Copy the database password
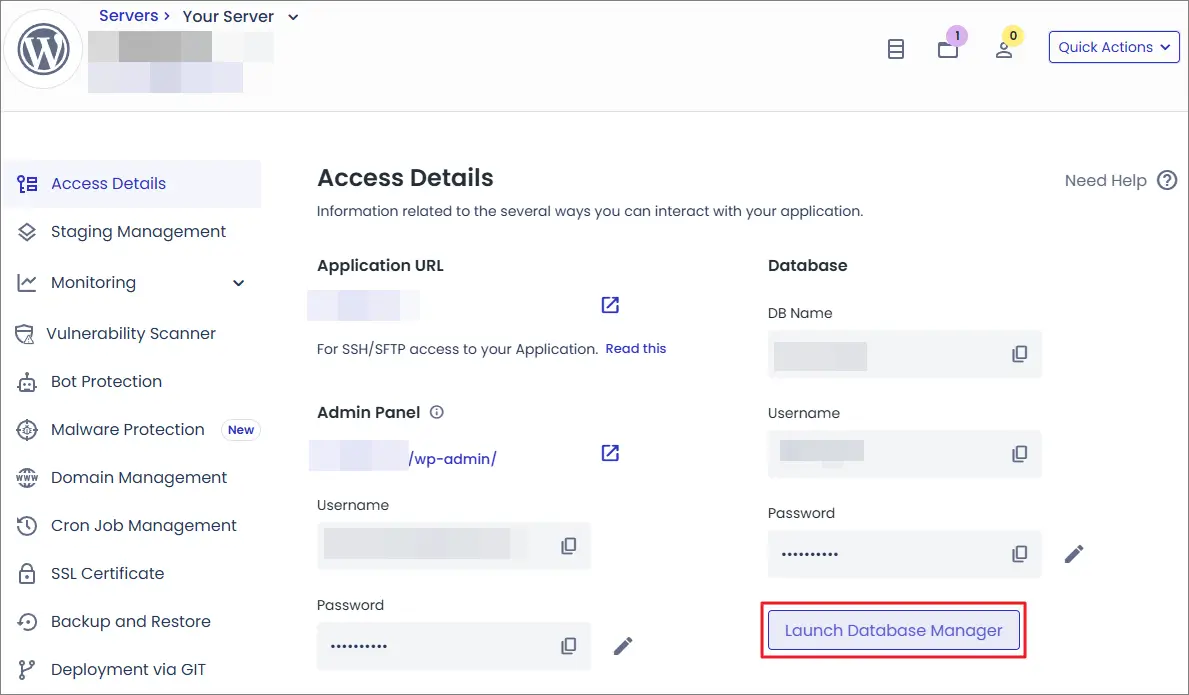The height and width of the screenshot is (695, 1189). (1019, 554)
